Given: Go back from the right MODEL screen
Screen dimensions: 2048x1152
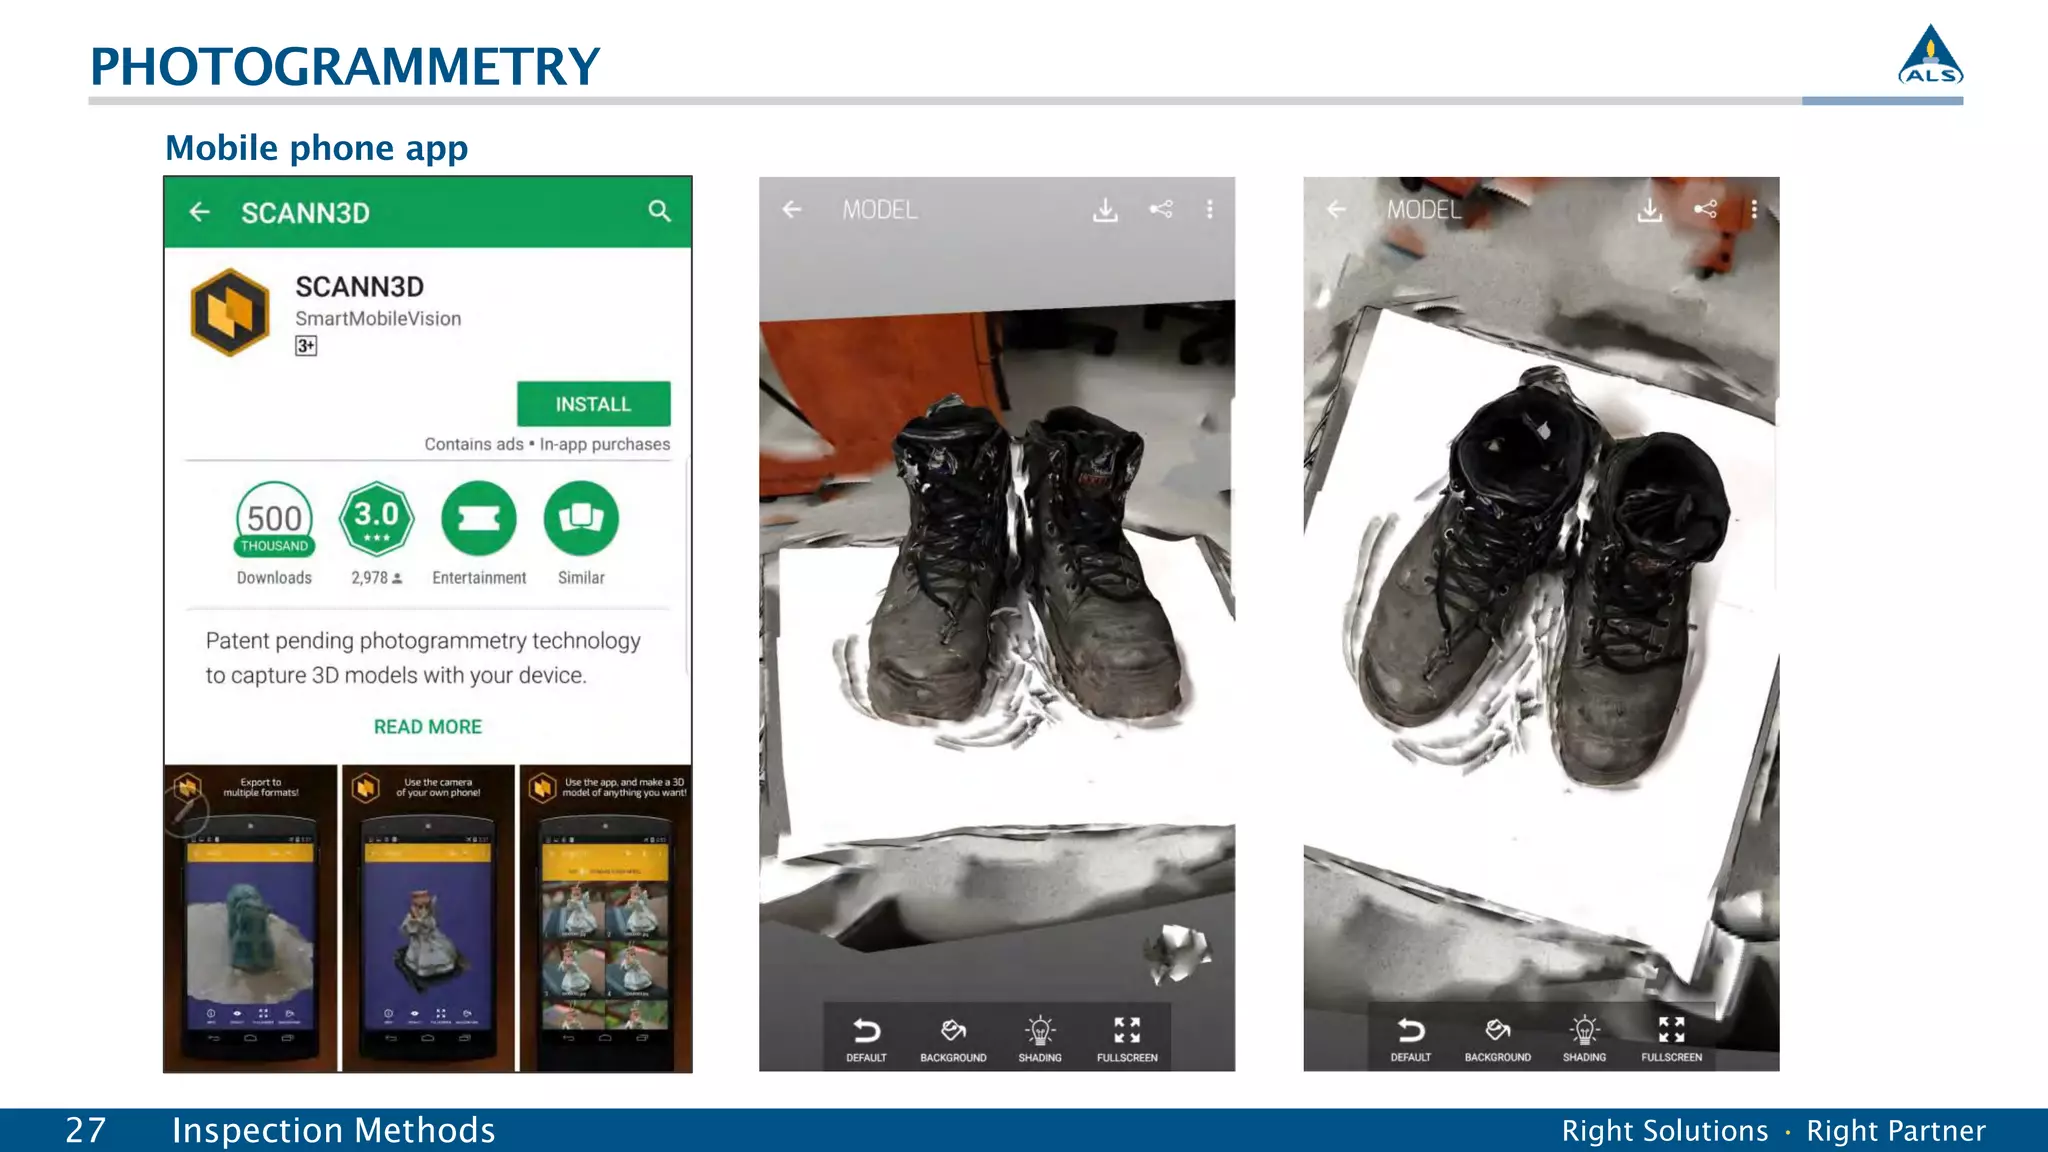Looking at the screenshot, I should point(1336,209).
